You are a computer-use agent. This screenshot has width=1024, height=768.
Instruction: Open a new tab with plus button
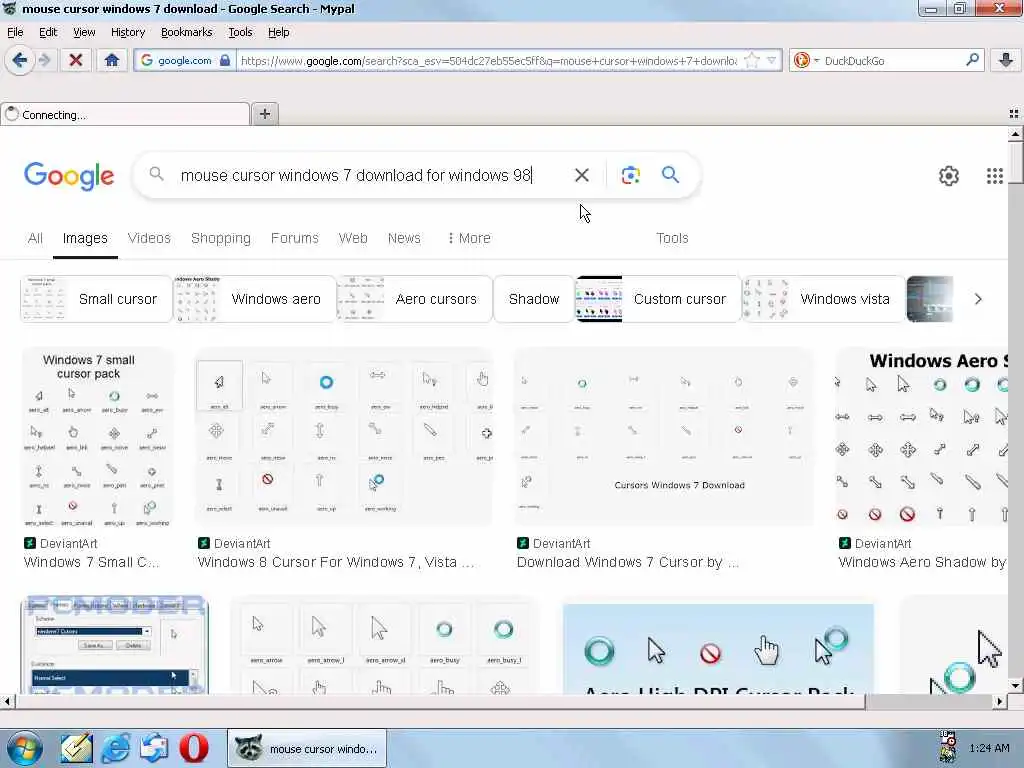[264, 114]
